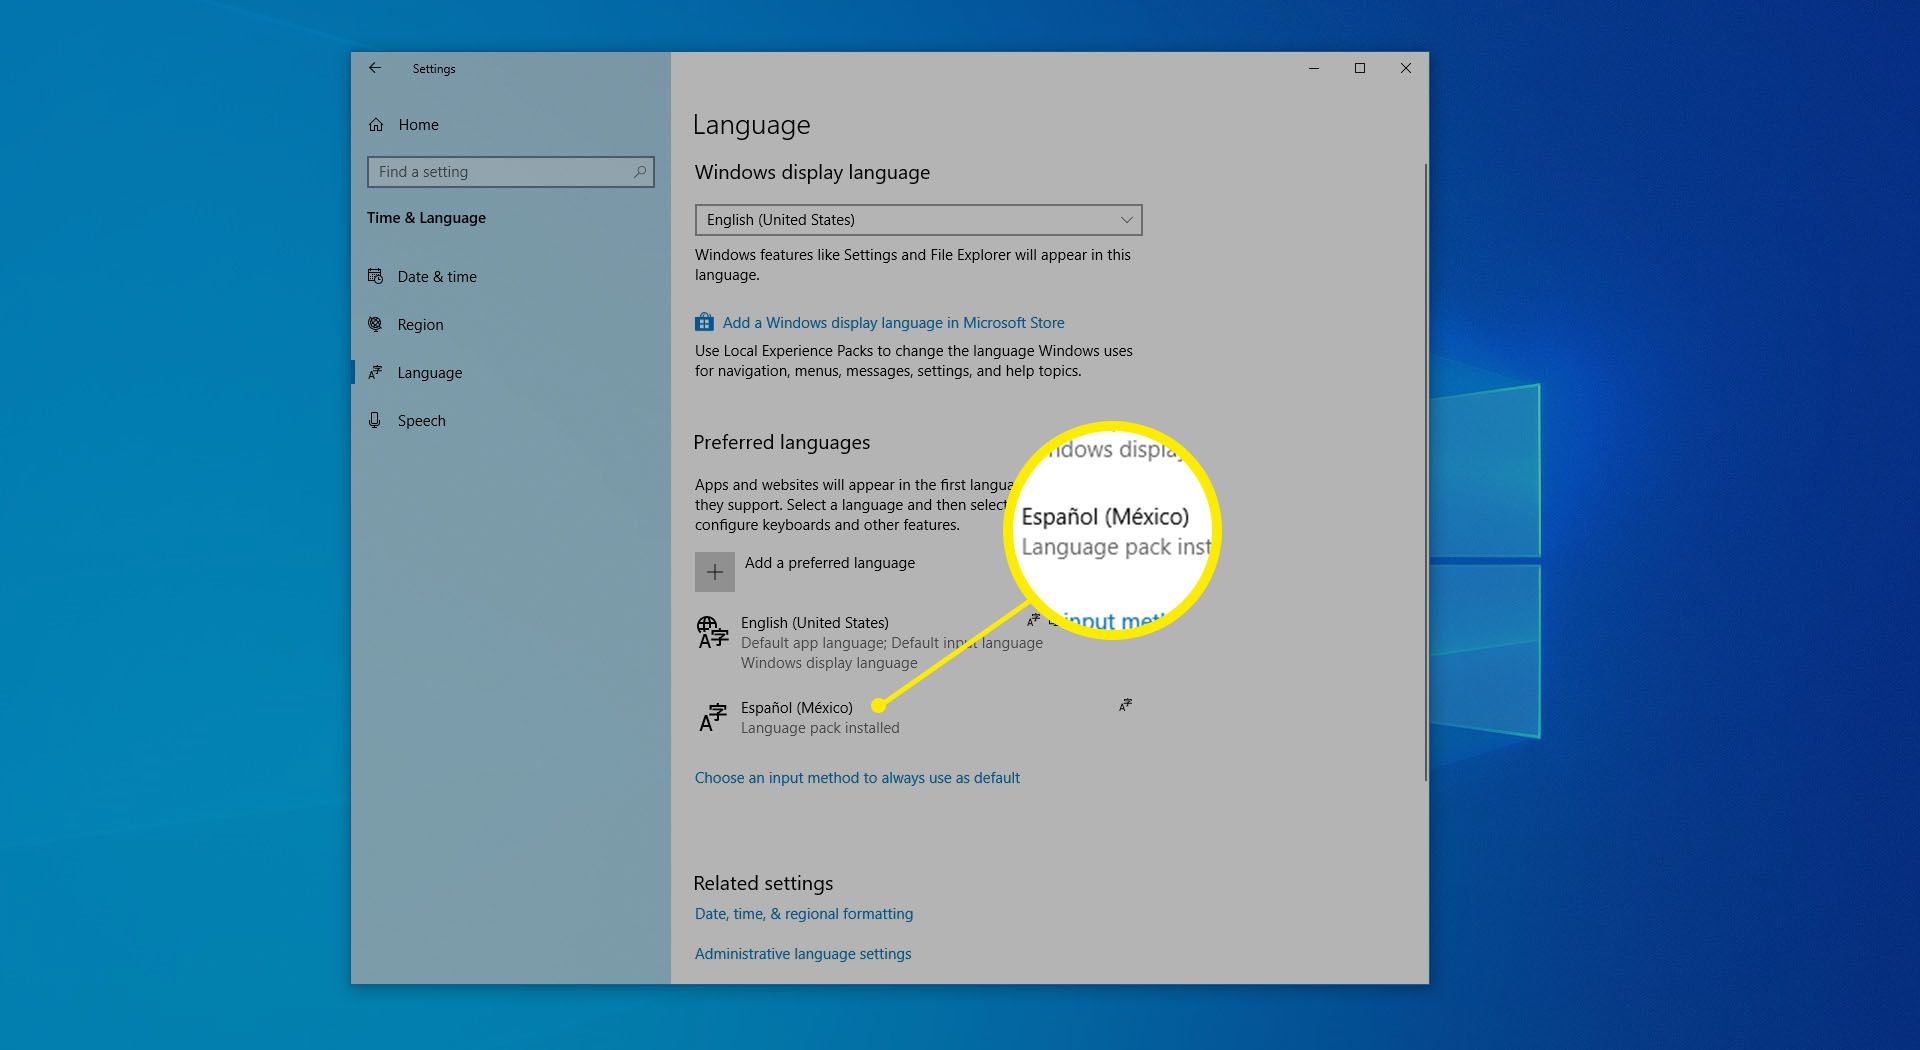Click the Microsoft Store bag icon
The image size is (1920, 1050).
(704, 322)
